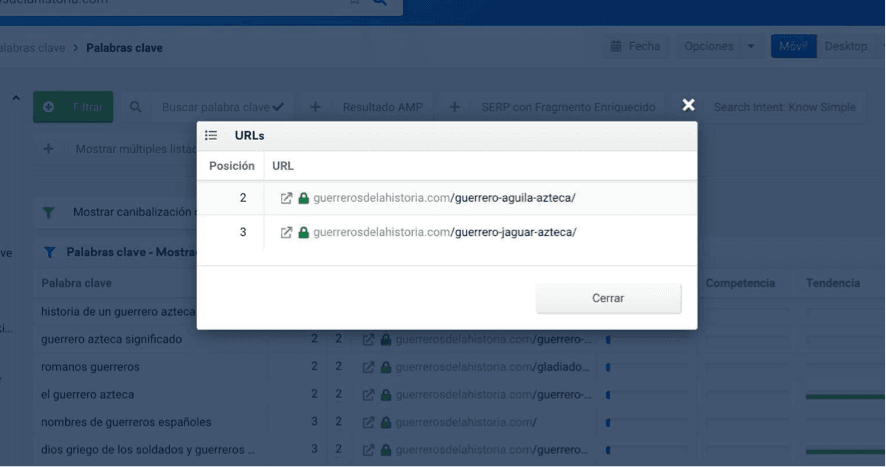
Task: Click funnel icon beside Mostrar canibalización
Action: point(49,213)
